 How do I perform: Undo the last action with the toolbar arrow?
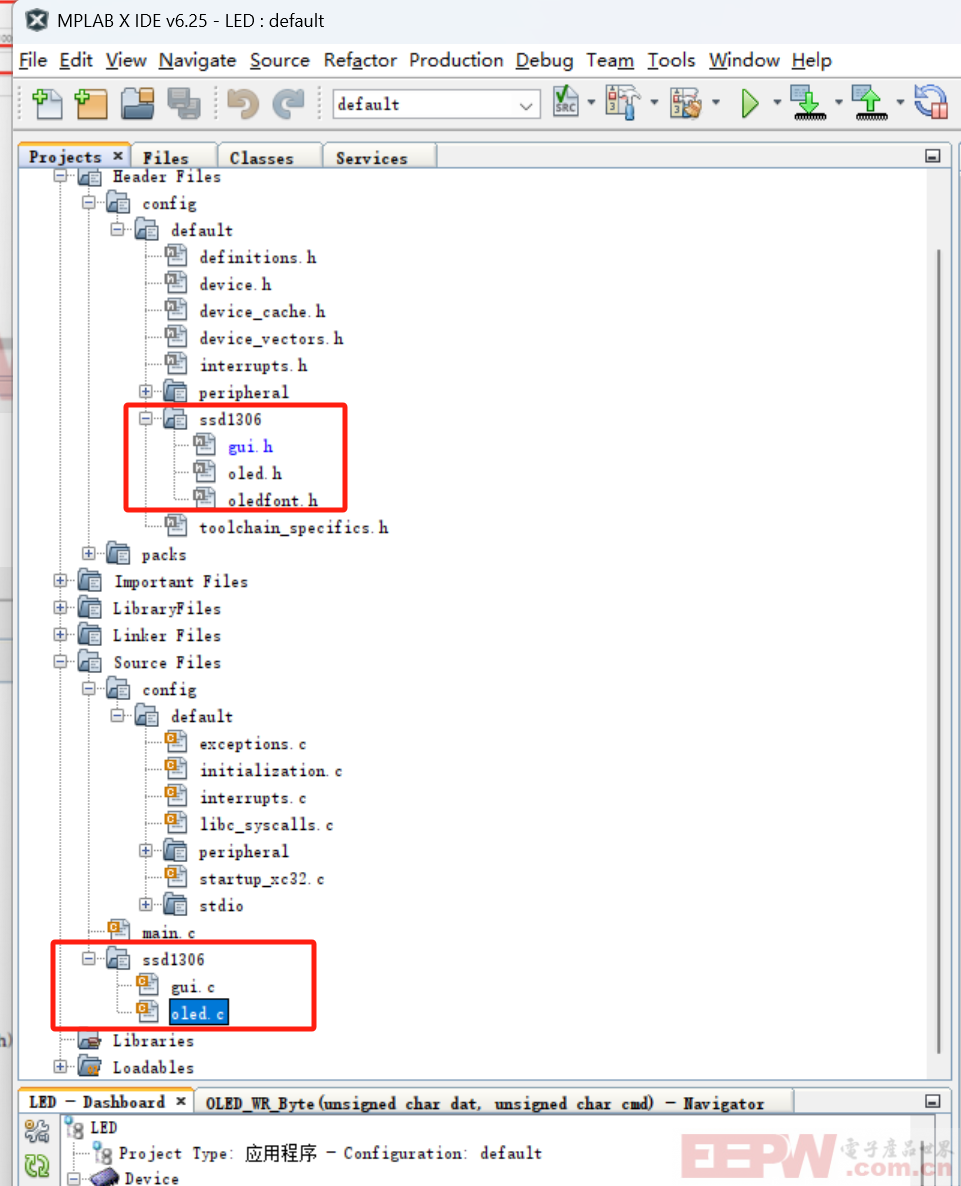[x=243, y=104]
